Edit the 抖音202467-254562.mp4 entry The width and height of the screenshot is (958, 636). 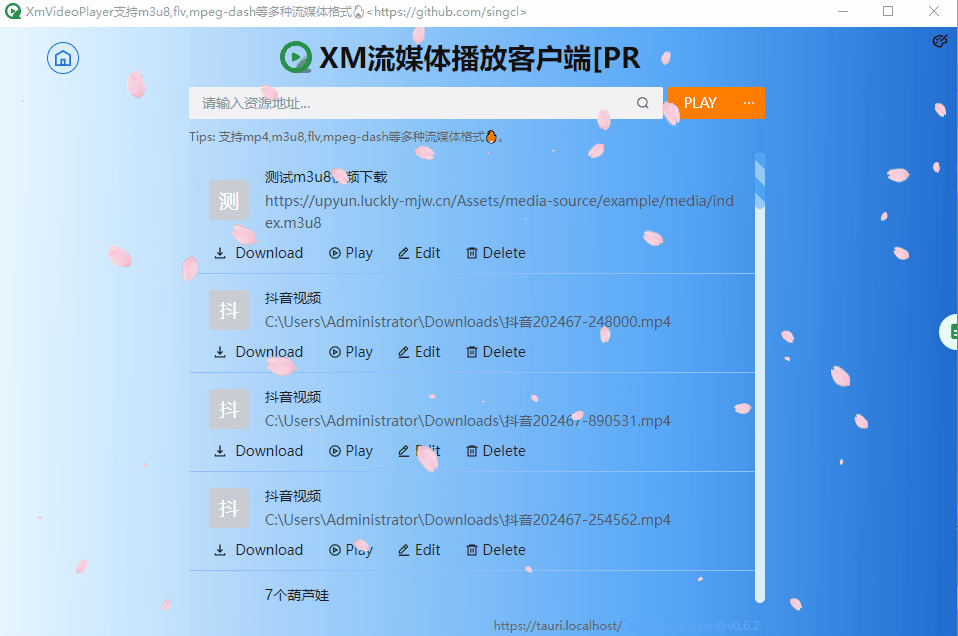pyautogui.click(x=419, y=550)
